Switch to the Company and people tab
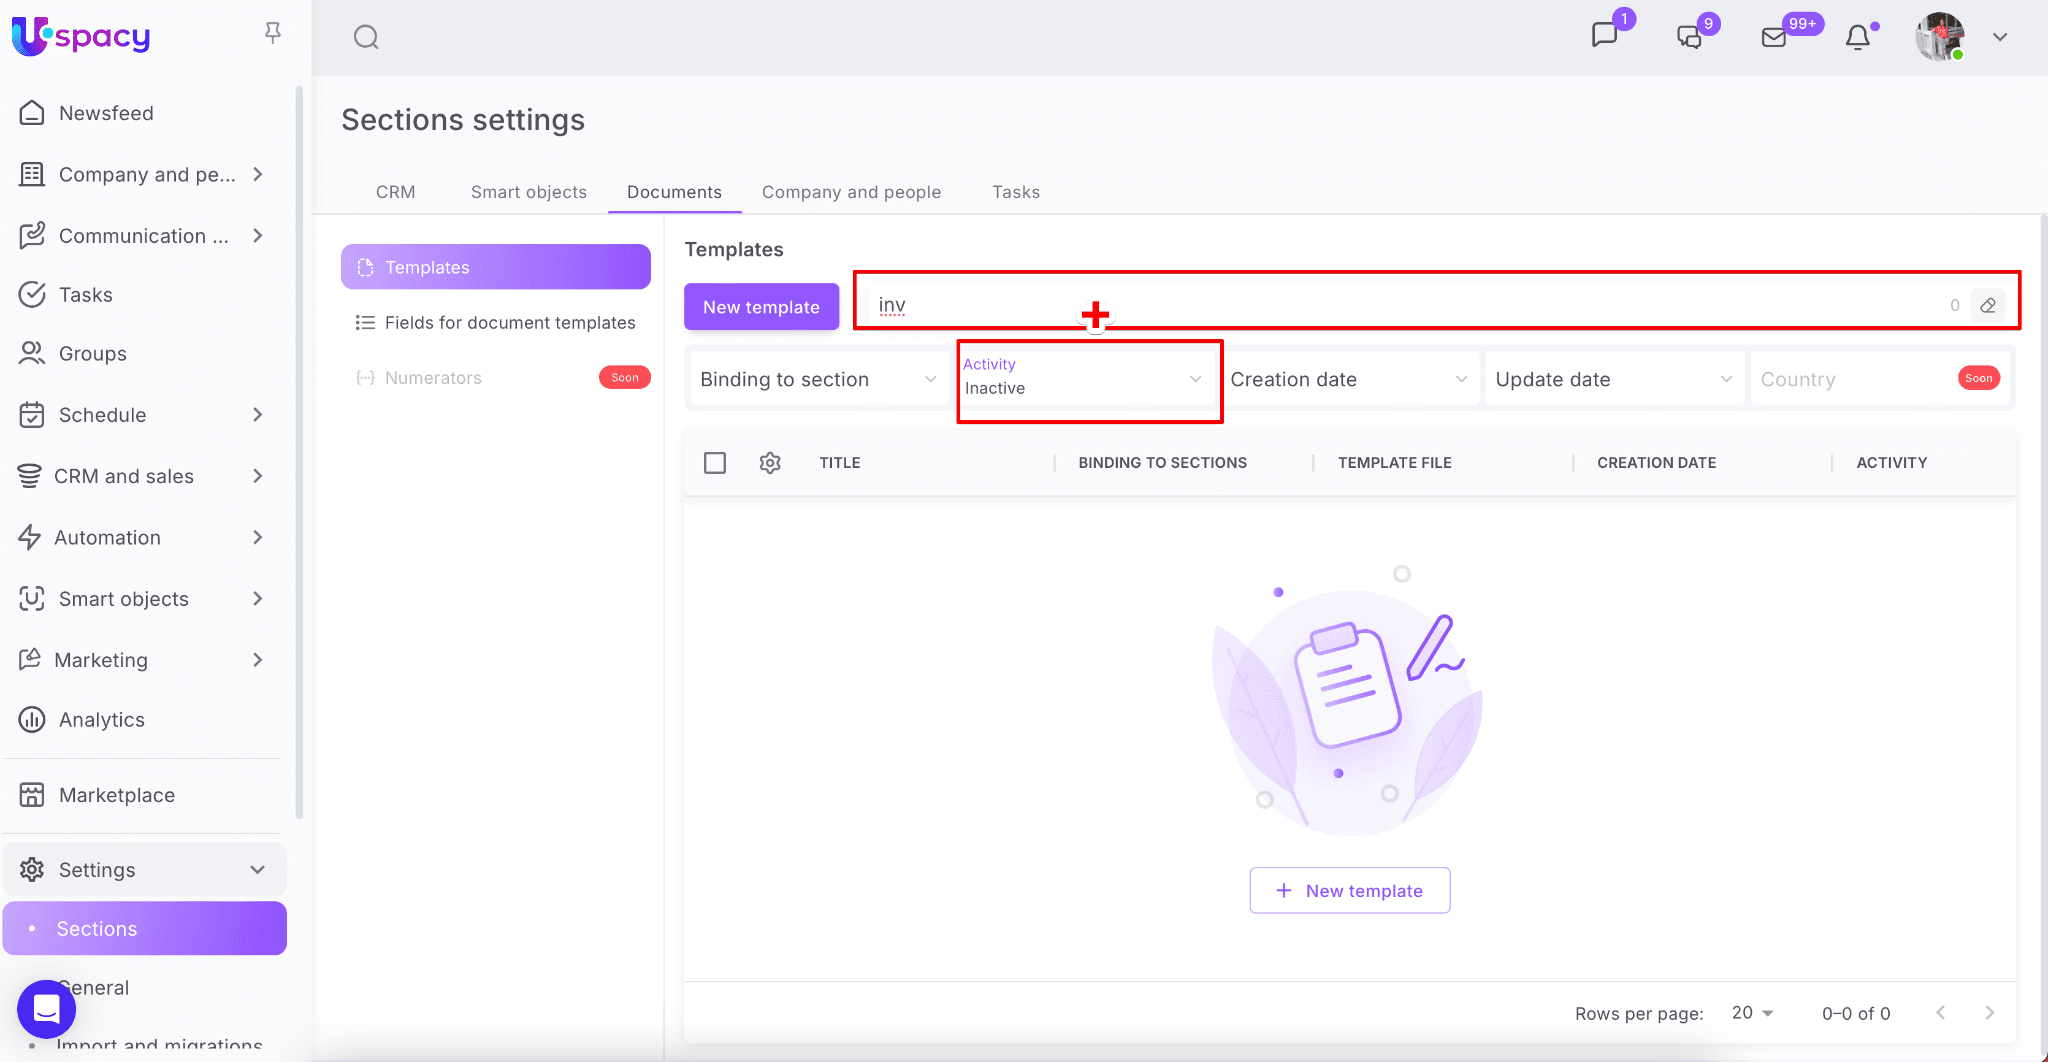 click(851, 192)
